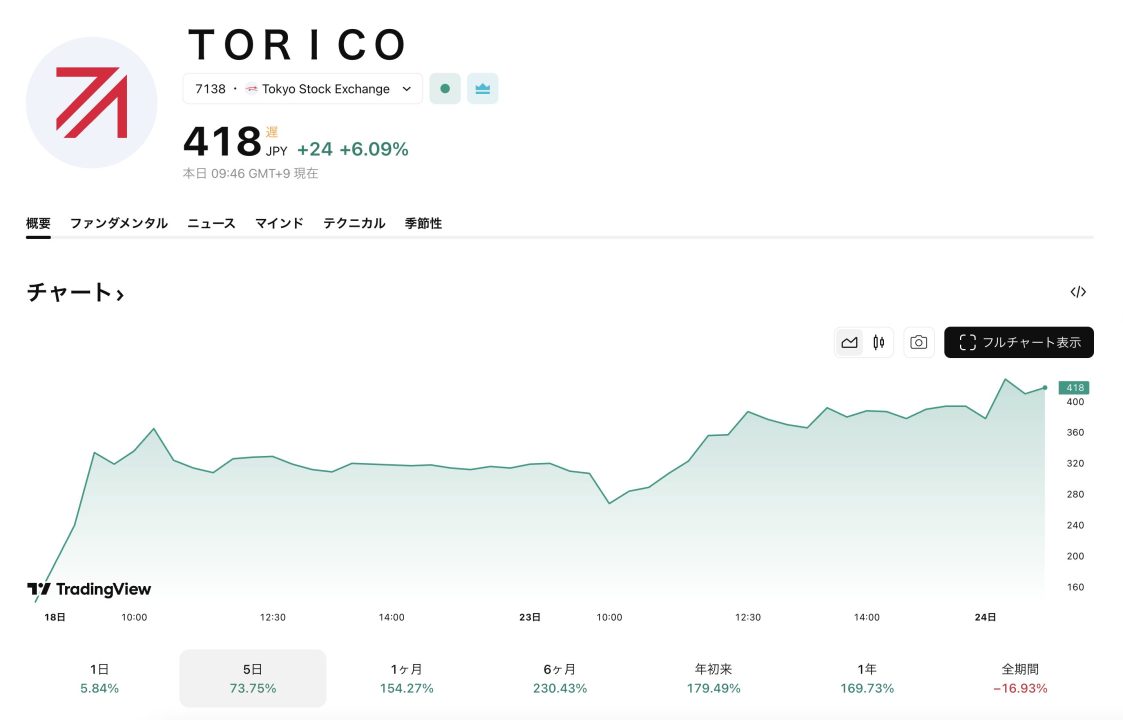Viewport: 1123px width, 720px height.
Task: Select the 1ヶ月 time range
Action: click(406, 678)
